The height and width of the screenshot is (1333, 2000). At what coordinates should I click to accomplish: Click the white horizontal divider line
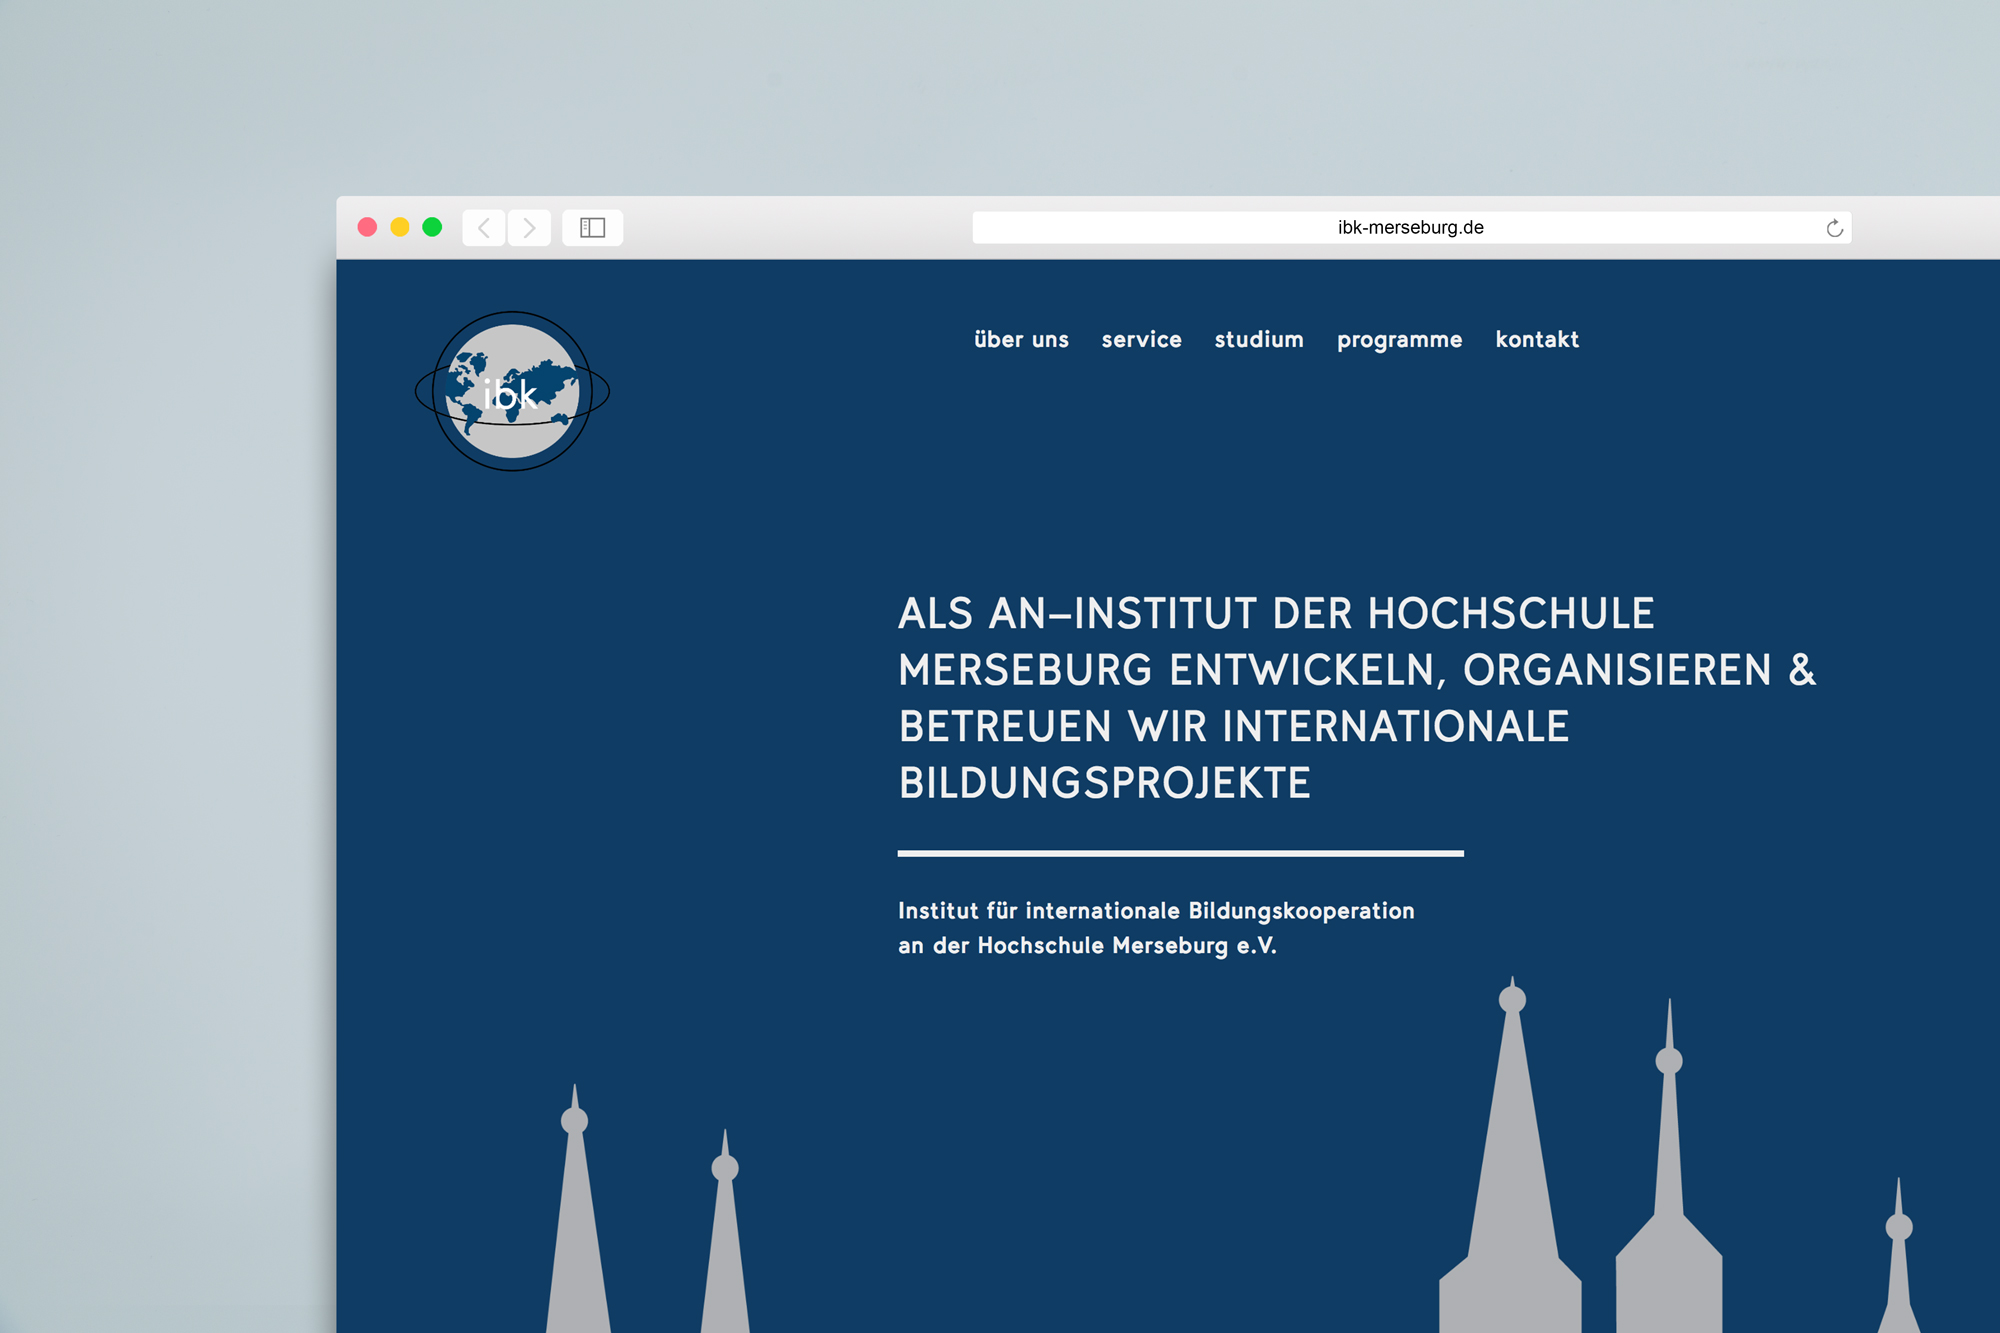[1180, 853]
